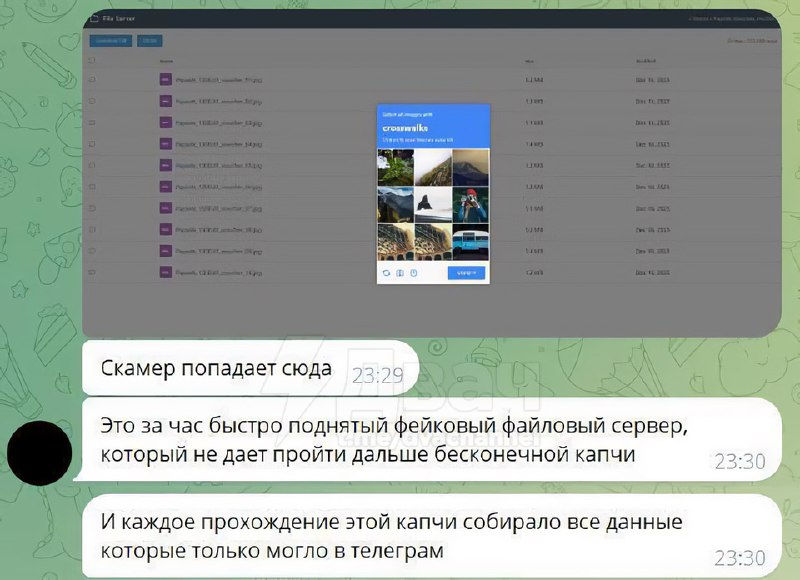The width and height of the screenshot is (800, 580).
Task: Click the info icon in the captcha footer
Action: pos(413,272)
